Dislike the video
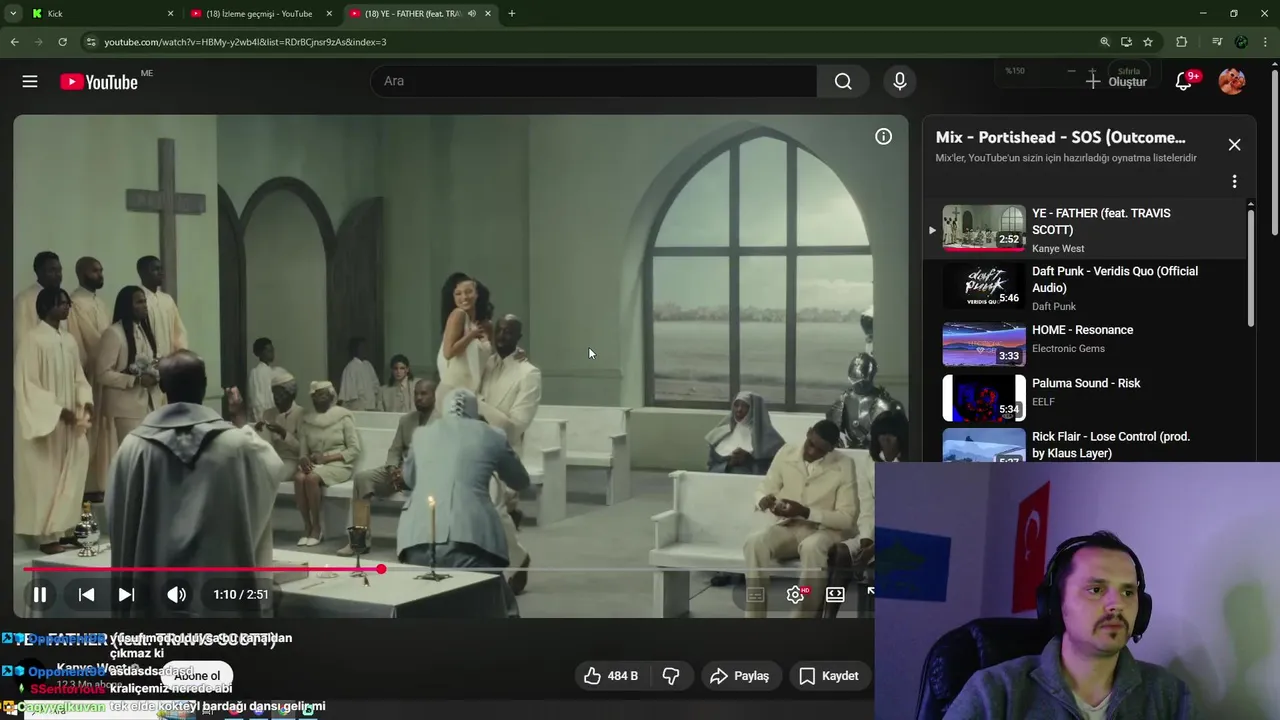1280x720 pixels. [x=671, y=676]
